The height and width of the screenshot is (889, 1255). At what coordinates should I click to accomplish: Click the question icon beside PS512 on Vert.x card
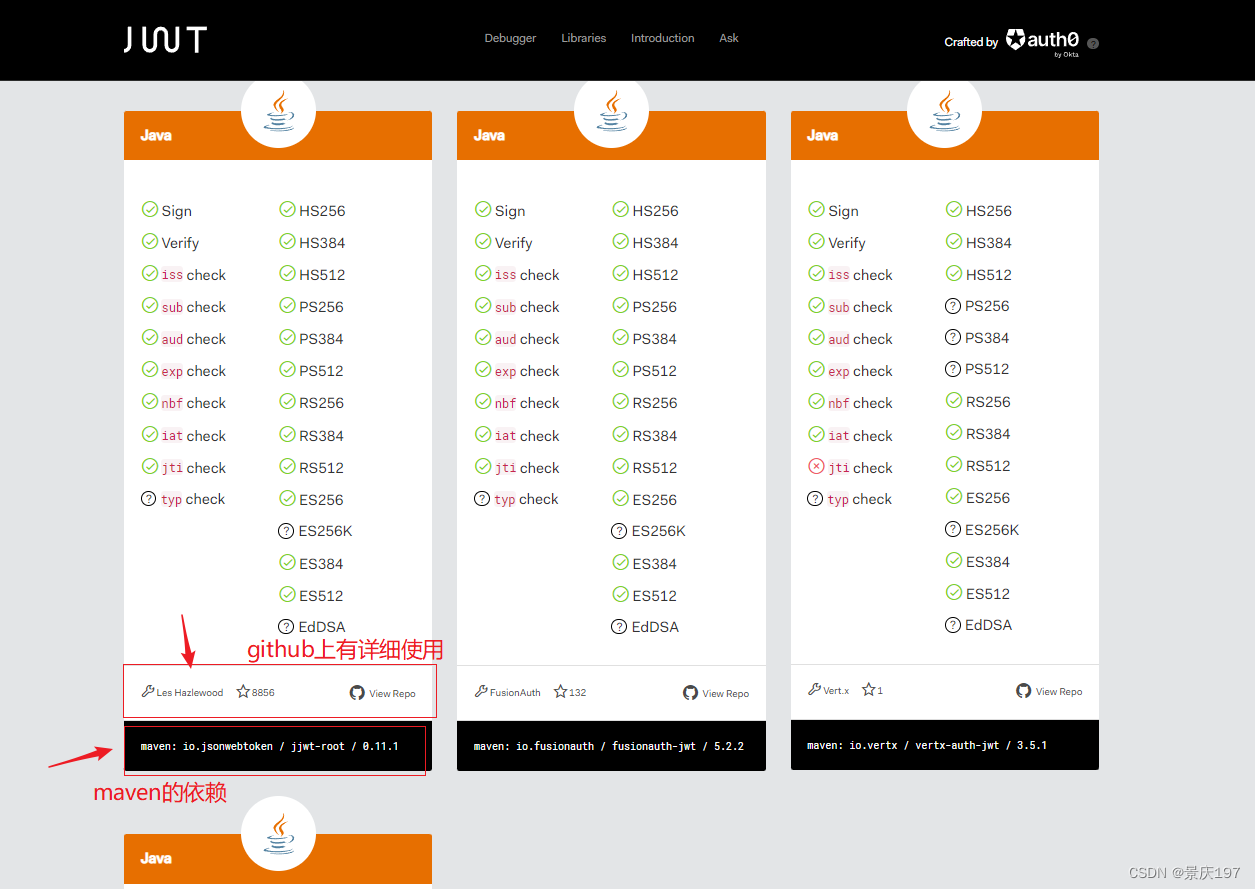pyautogui.click(x=953, y=369)
